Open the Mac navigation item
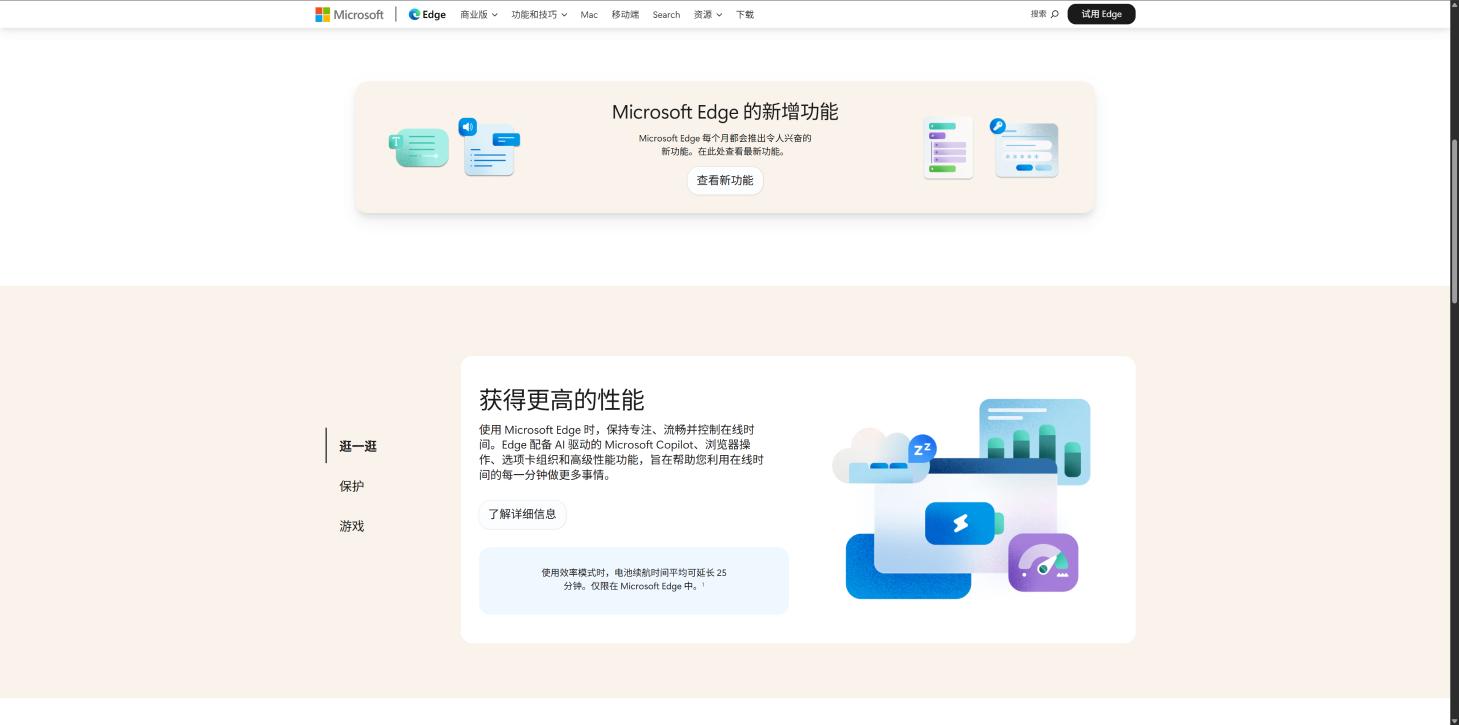The height and width of the screenshot is (725, 1459). (x=589, y=15)
